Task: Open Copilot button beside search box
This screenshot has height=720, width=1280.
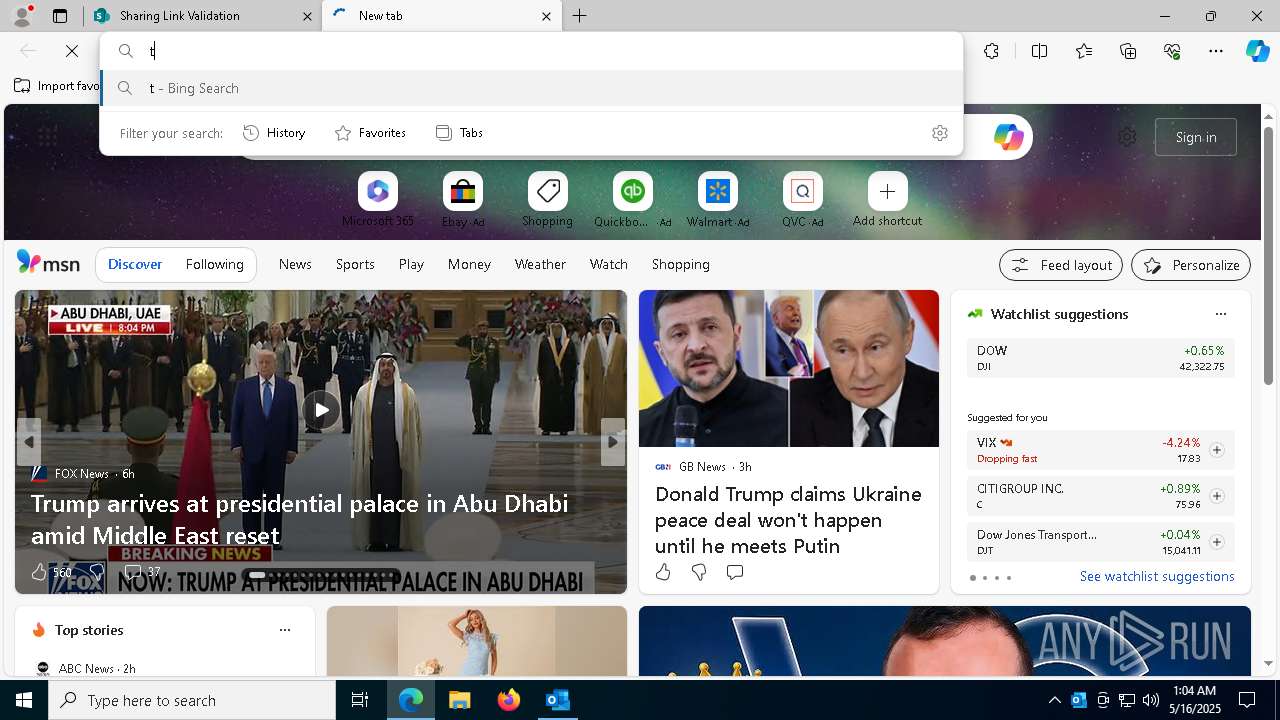Action: (x=1008, y=137)
